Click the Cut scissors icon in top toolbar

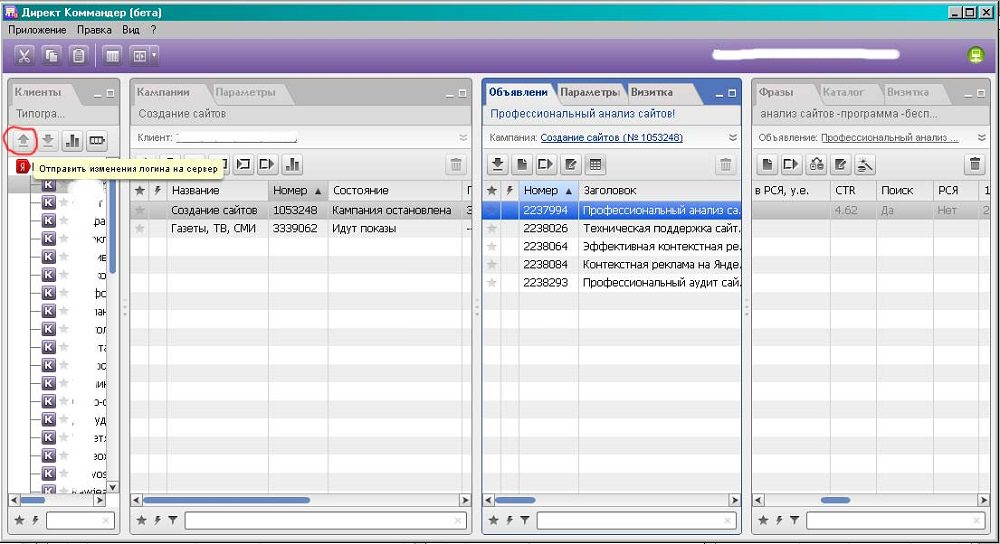pos(24,56)
